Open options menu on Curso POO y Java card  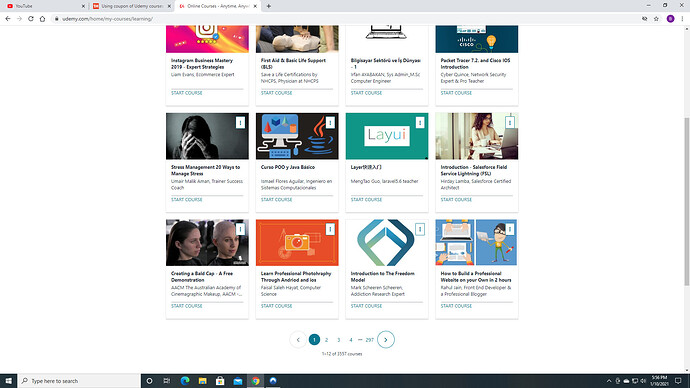coord(330,122)
